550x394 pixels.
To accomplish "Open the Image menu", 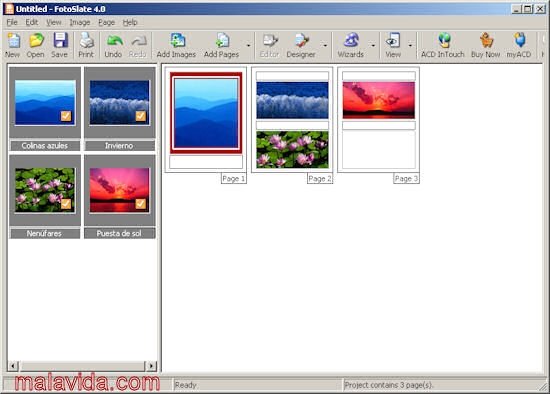I will (80, 22).
